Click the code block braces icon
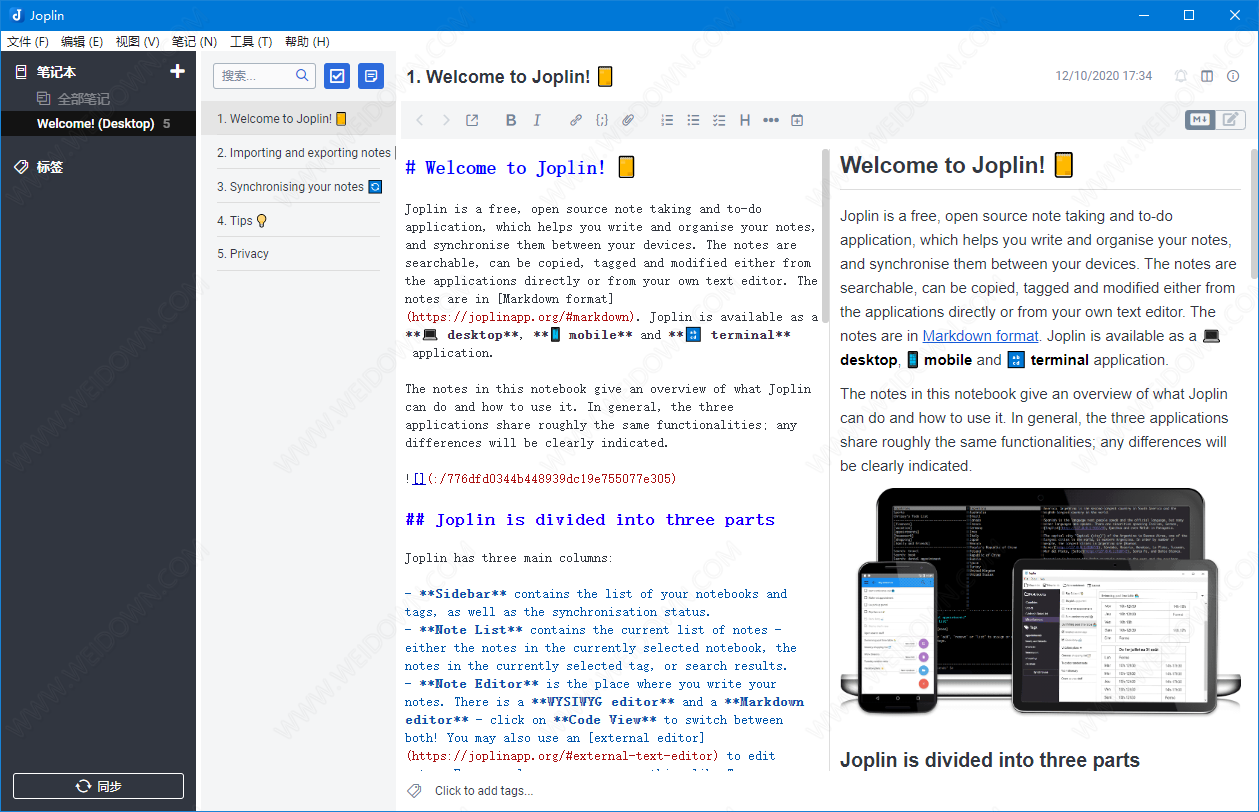Screen dimensions: 1259x812 602,120
